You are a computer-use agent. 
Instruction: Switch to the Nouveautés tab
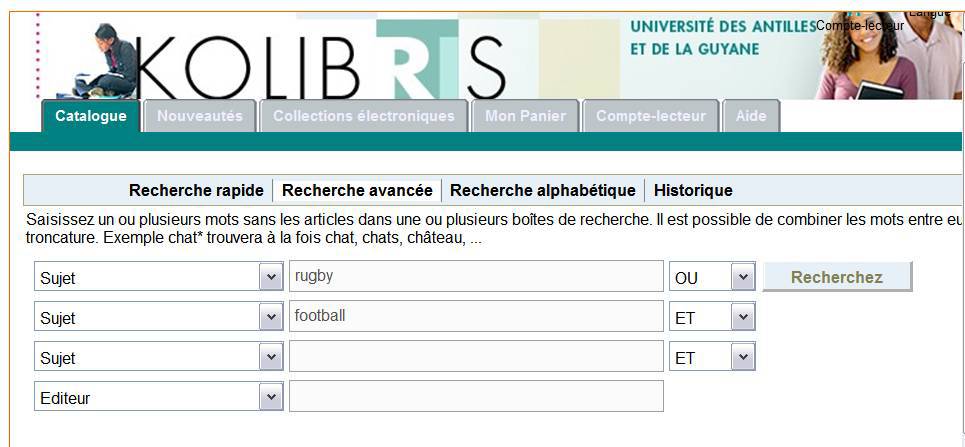pos(200,116)
